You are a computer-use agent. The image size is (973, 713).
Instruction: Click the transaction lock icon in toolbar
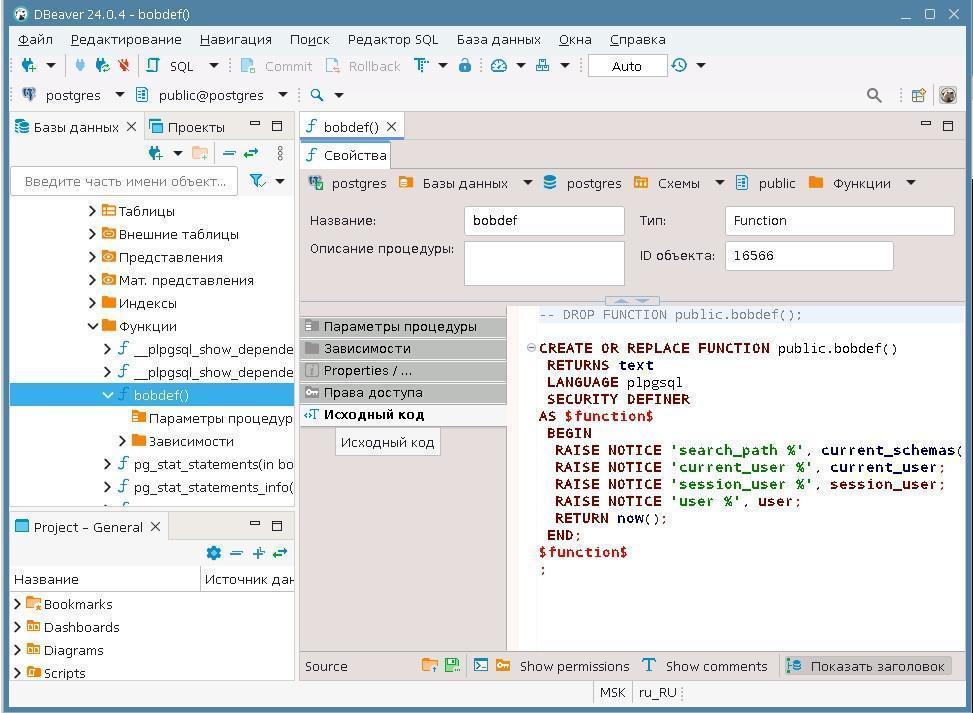tap(465, 66)
